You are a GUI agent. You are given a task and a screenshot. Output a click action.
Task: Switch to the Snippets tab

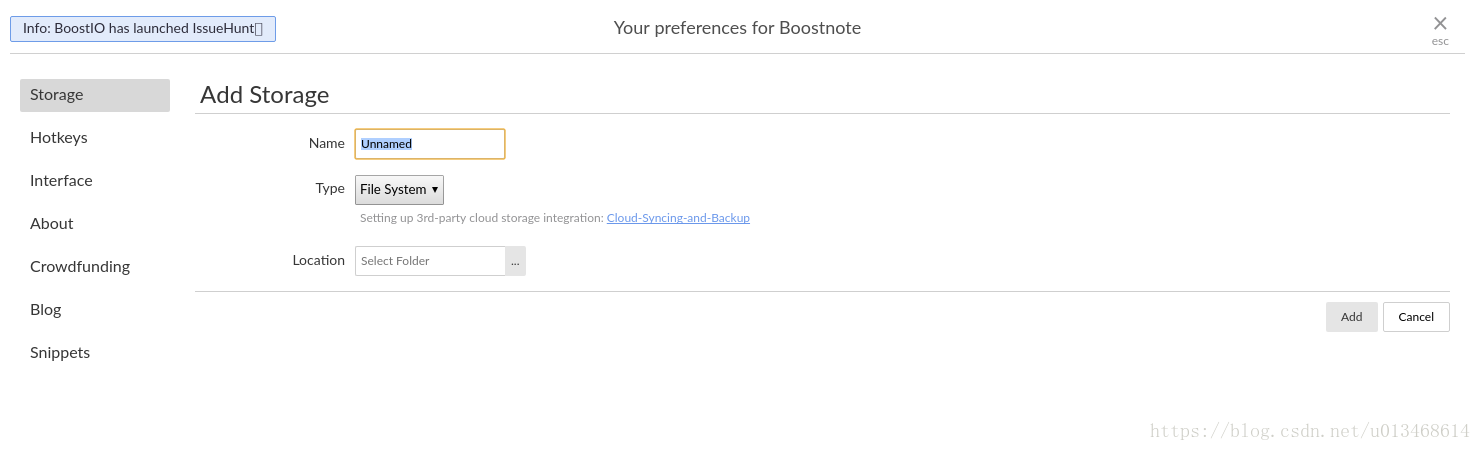pyautogui.click(x=60, y=353)
